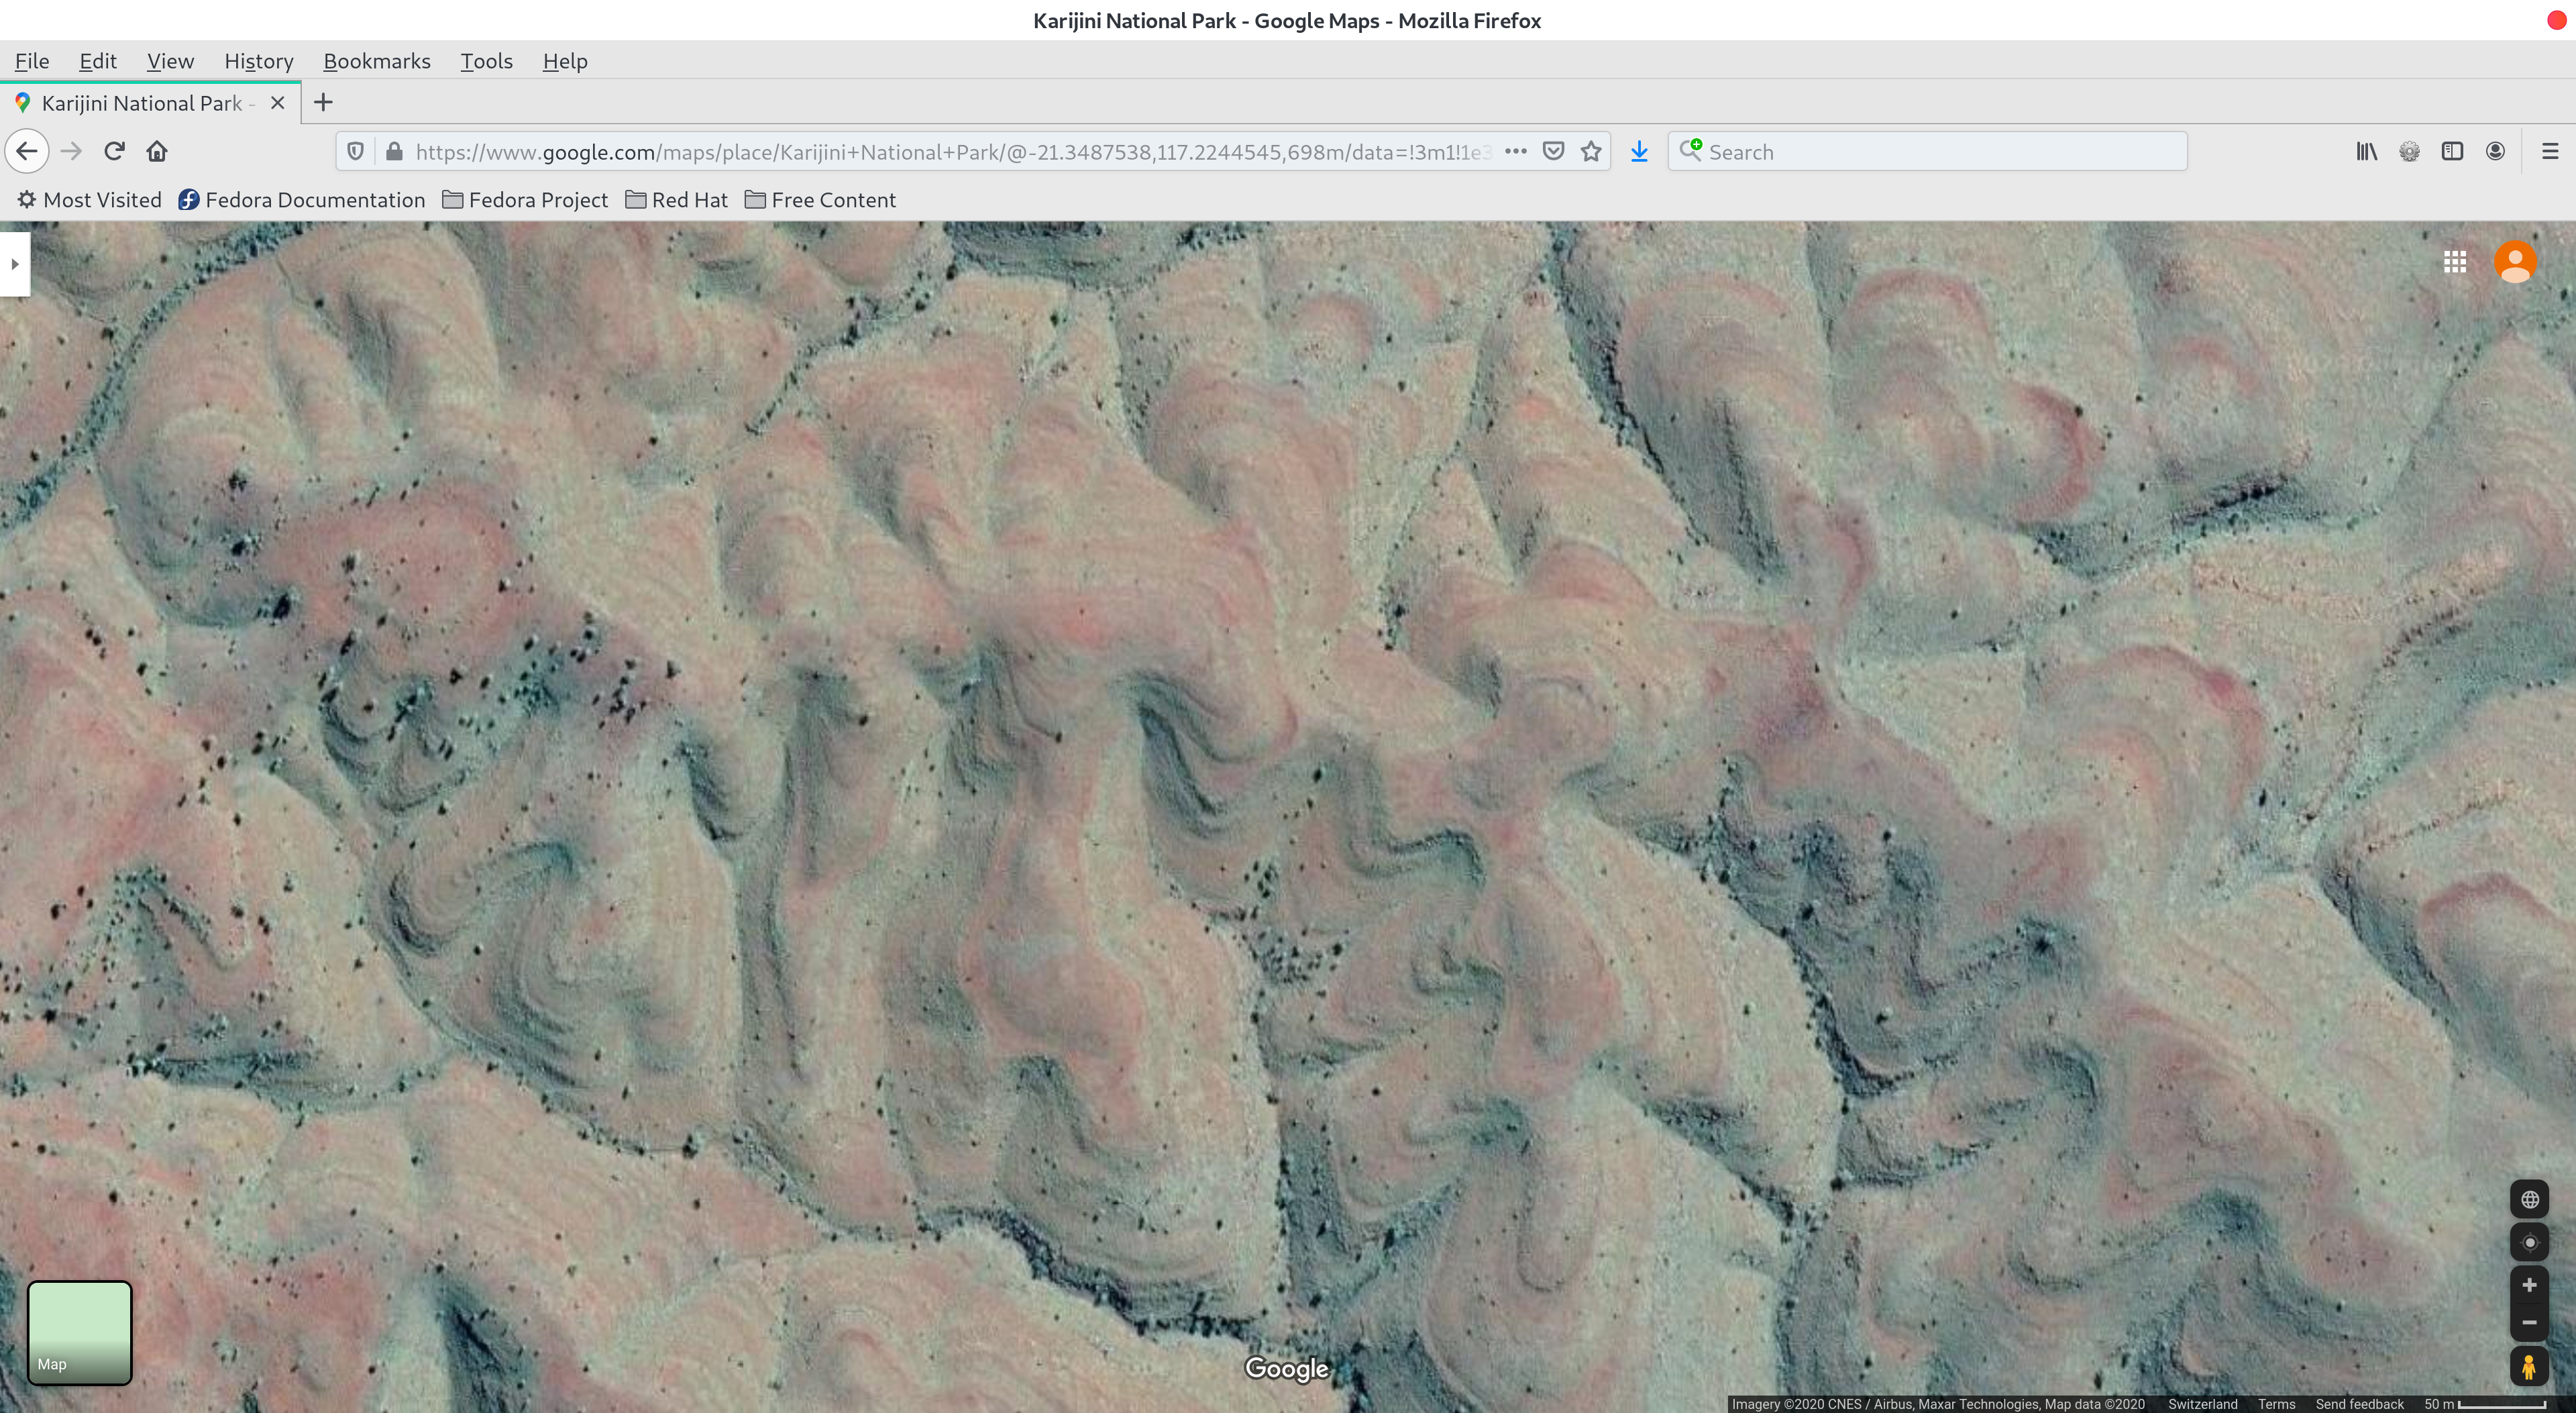The image size is (2576, 1413).
Task: Open the Tools menu
Action: pos(486,61)
